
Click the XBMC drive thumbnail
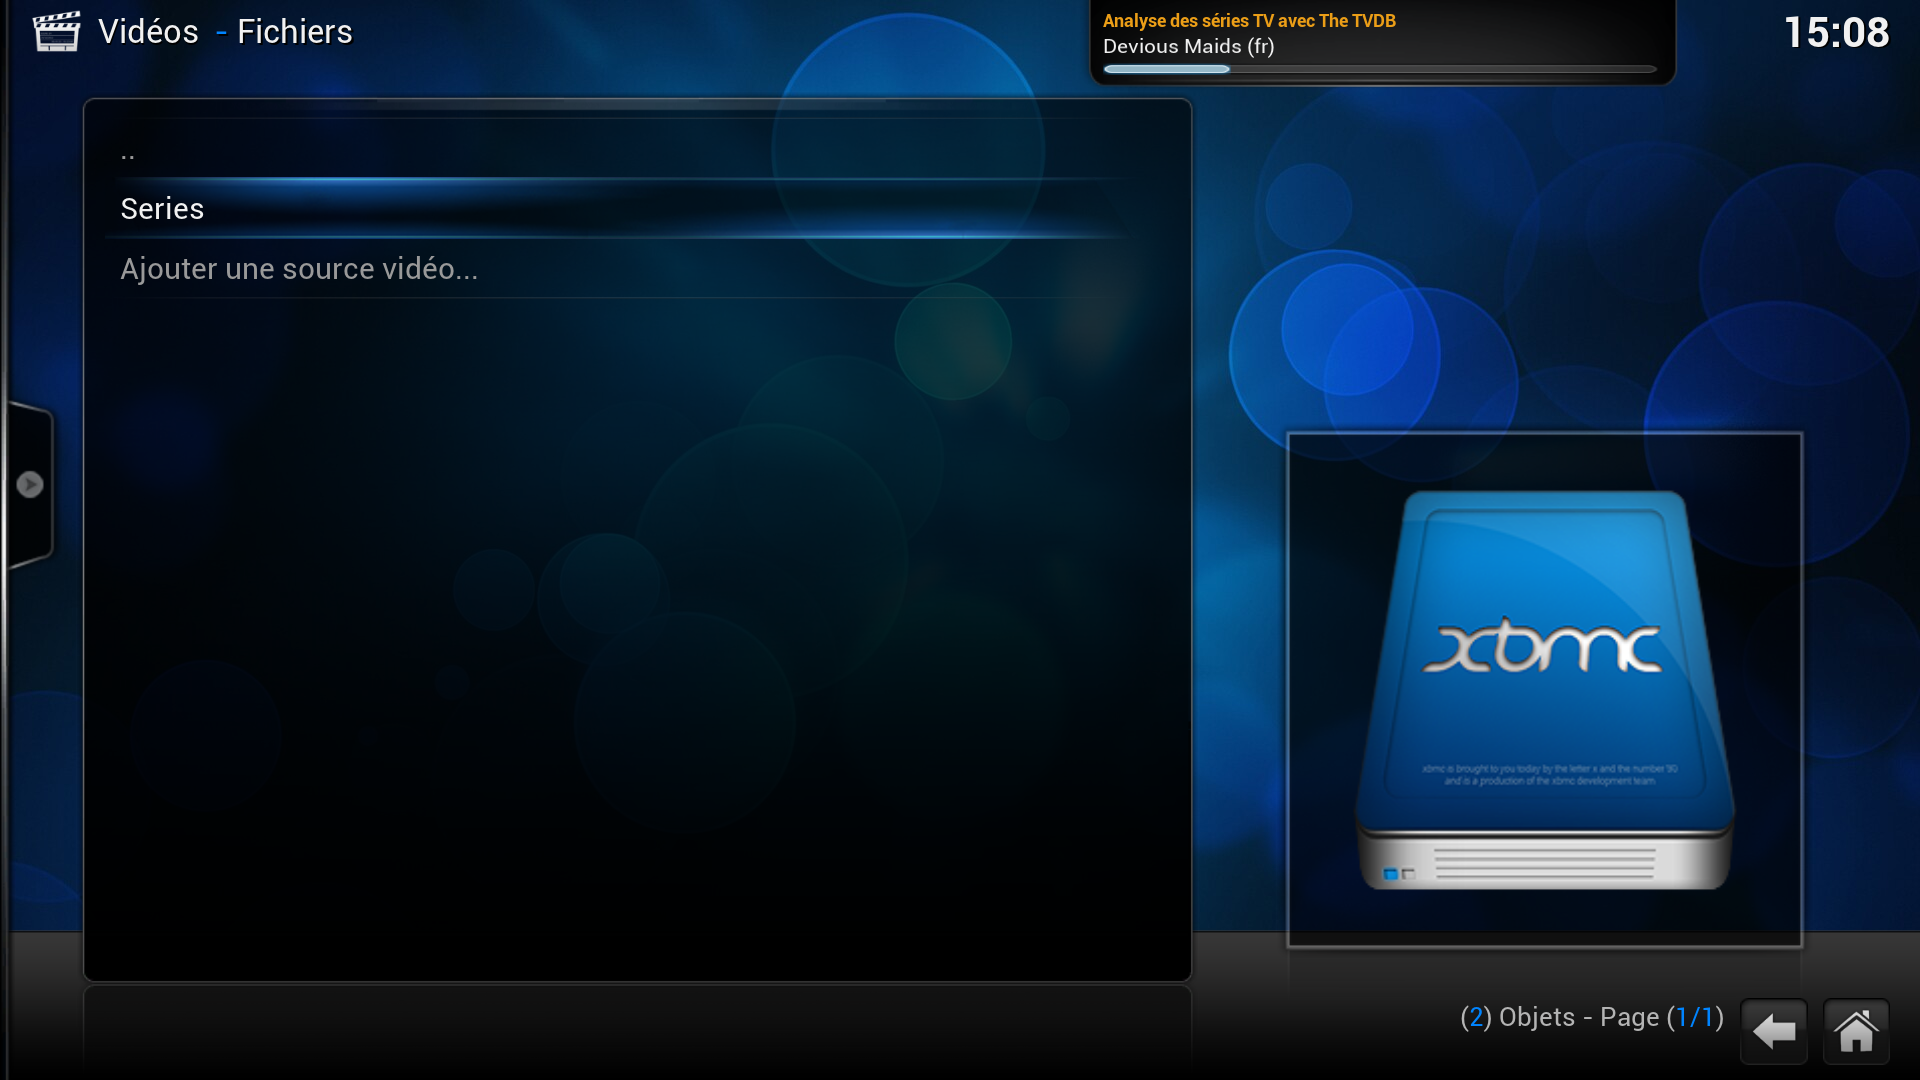(x=1544, y=690)
